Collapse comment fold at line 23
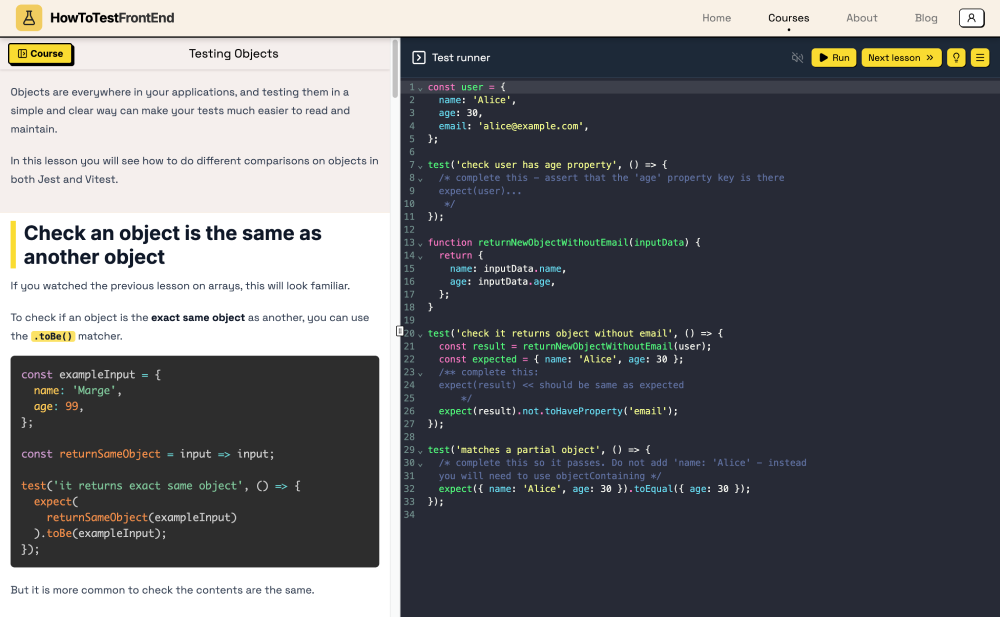1000x617 pixels. 420,373
